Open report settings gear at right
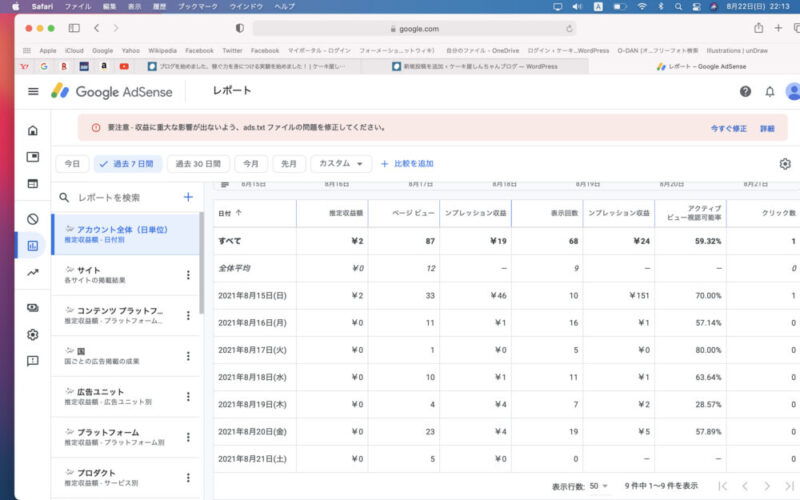The image size is (800, 500). click(785, 164)
